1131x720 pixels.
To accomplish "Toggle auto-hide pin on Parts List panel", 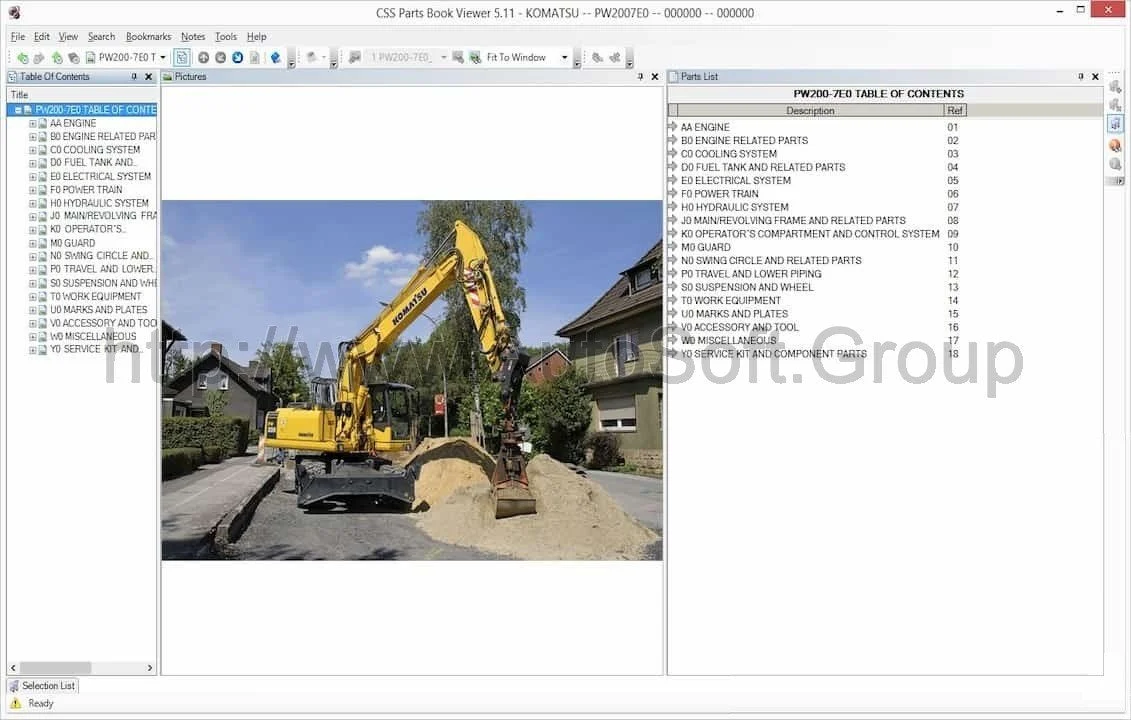I will pos(1080,77).
